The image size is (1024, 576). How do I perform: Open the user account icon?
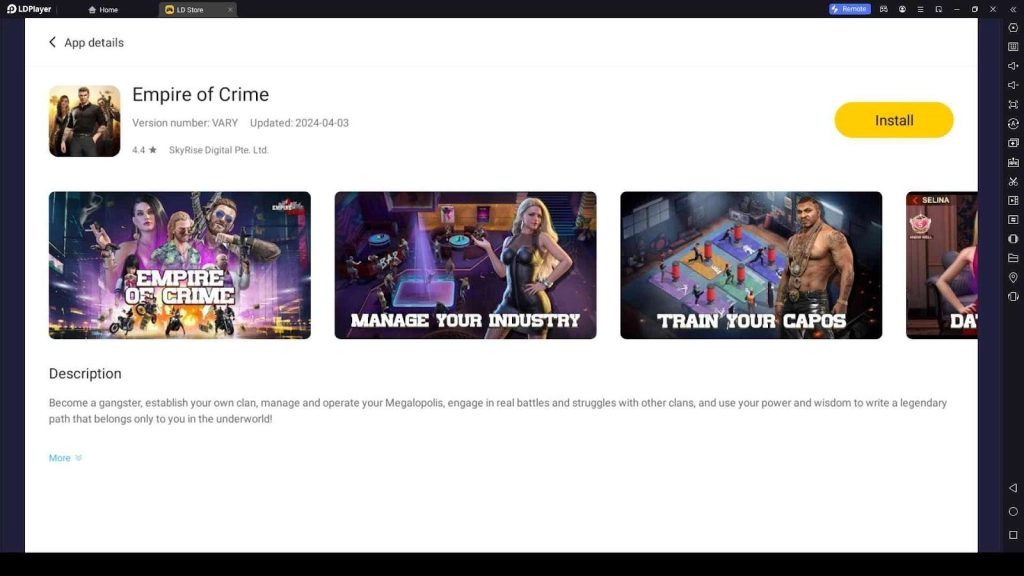902,9
